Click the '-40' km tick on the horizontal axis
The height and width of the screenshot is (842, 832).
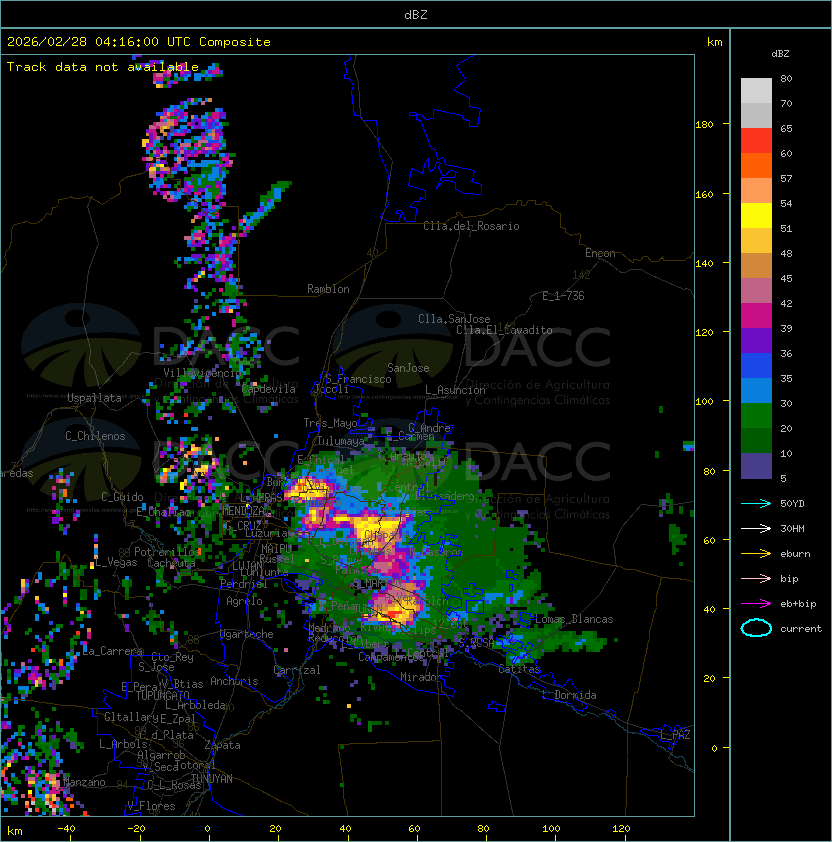click(x=66, y=829)
